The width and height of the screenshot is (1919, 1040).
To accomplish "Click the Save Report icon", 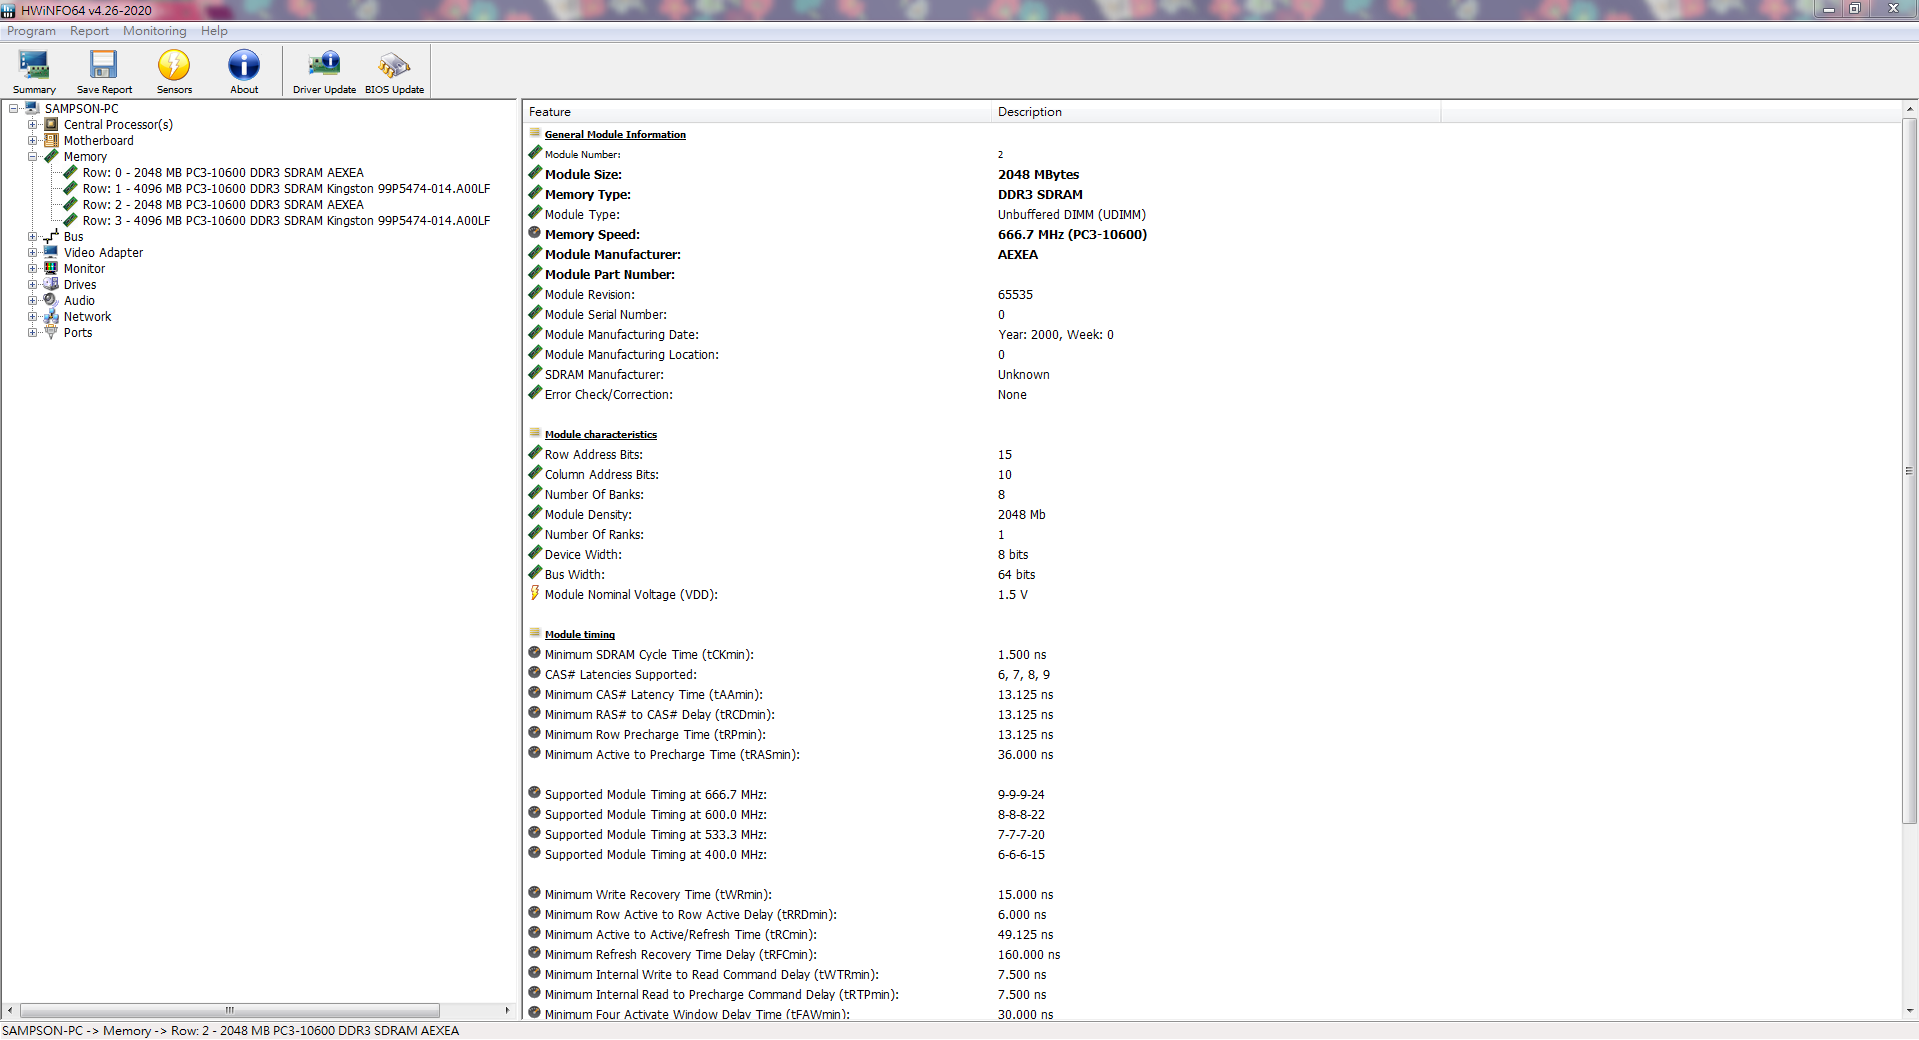I will (104, 71).
